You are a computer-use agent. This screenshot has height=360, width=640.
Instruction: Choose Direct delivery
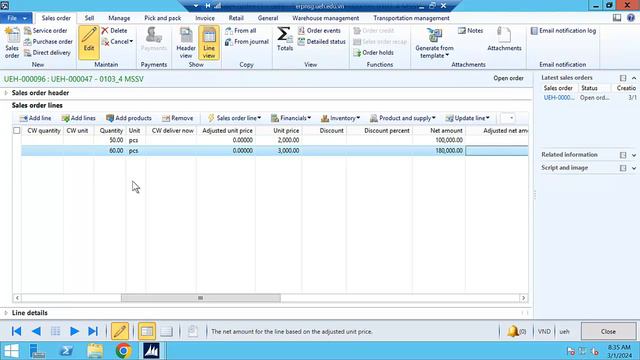tap(47, 53)
